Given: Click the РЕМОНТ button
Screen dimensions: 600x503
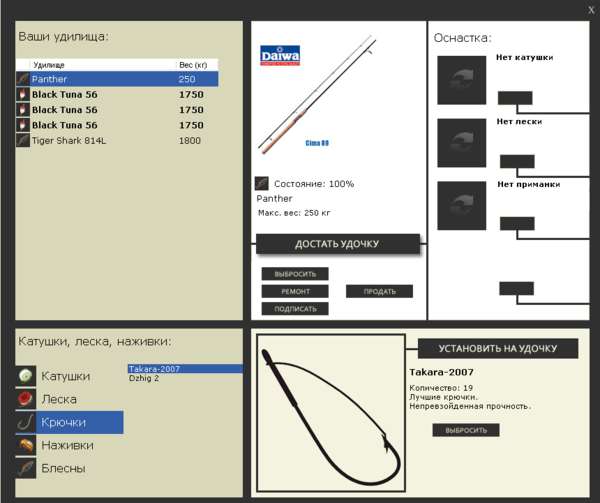Looking at the screenshot, I should pyautogui.click(x=295, y=291).
